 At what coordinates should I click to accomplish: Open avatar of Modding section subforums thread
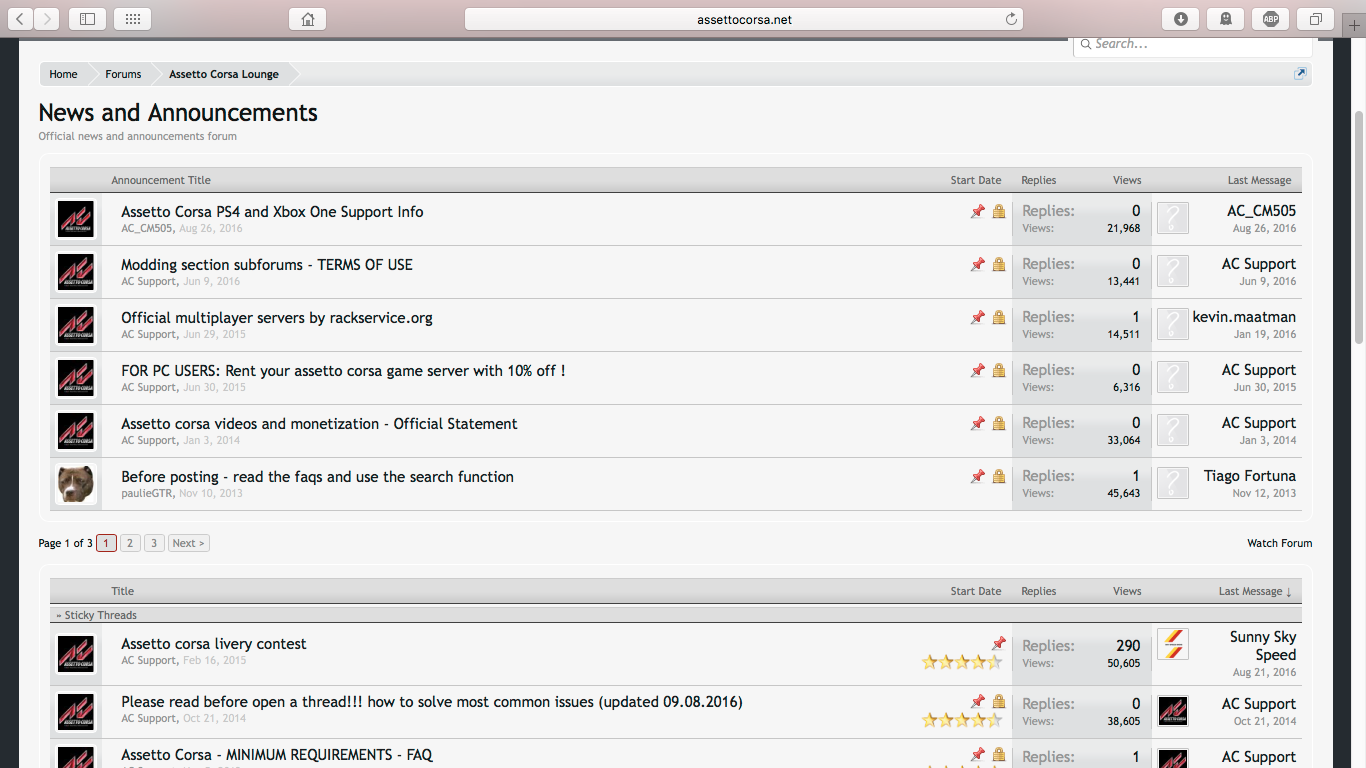click(x=76, y=272)
